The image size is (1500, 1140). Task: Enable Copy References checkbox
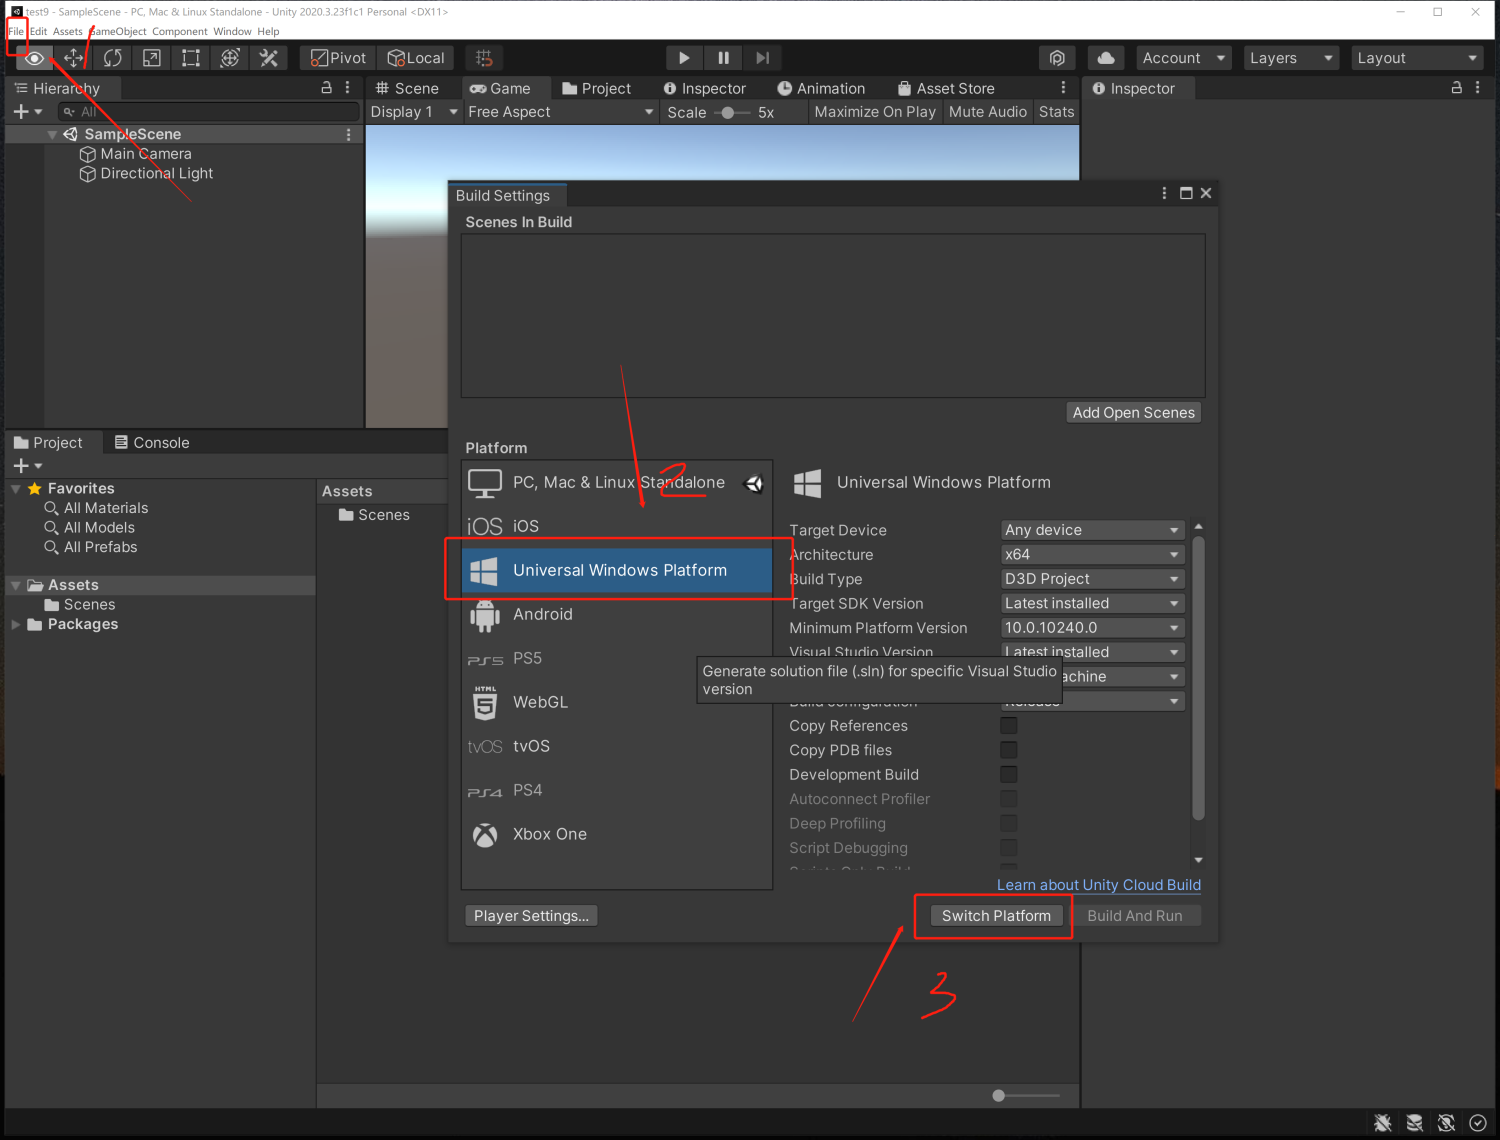pos(1009,726)
